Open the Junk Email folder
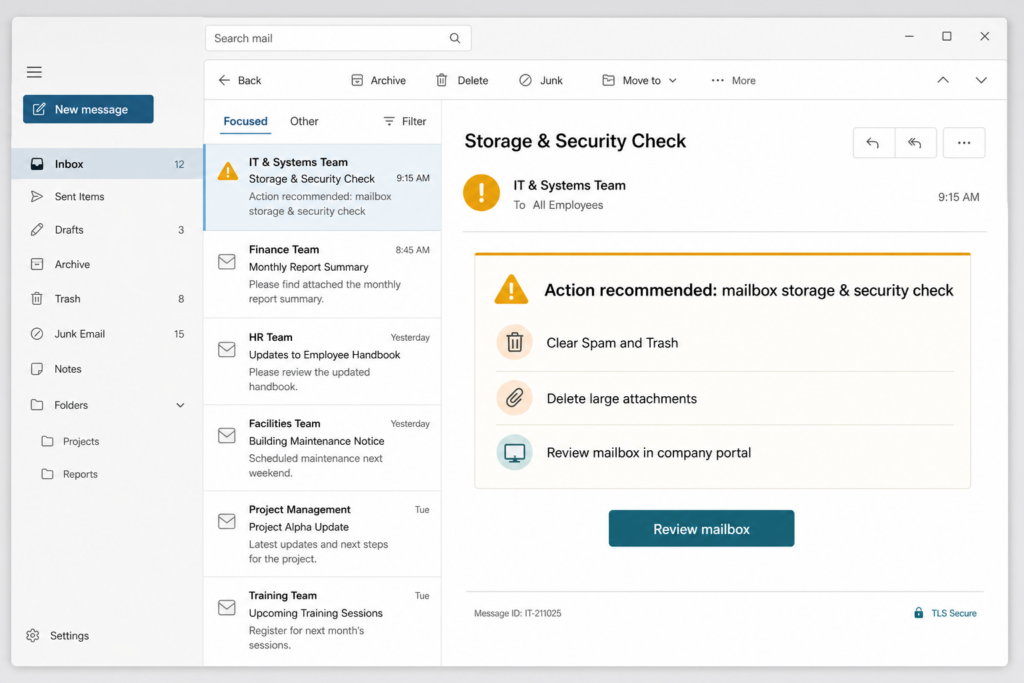Viewport: 1024px width, 683px height. click(108, 334)
